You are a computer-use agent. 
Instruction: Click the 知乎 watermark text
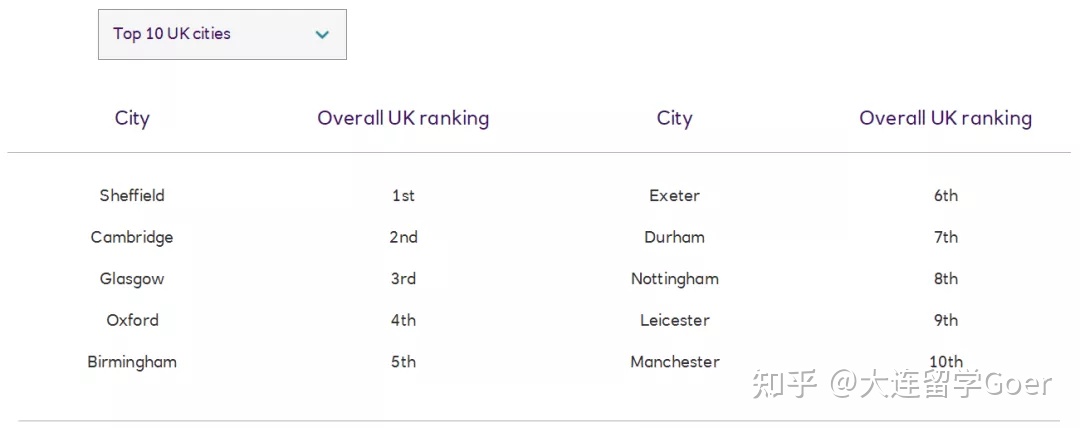(785, 385)
